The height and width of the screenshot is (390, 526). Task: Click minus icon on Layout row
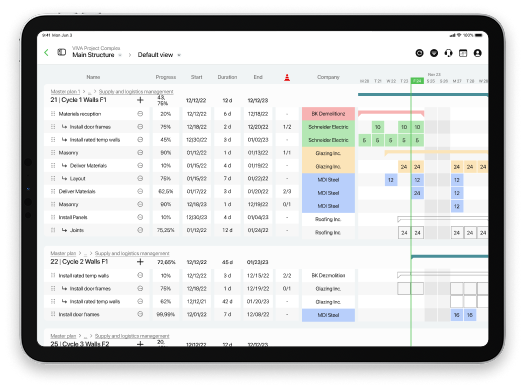click(x=140, y=178)
